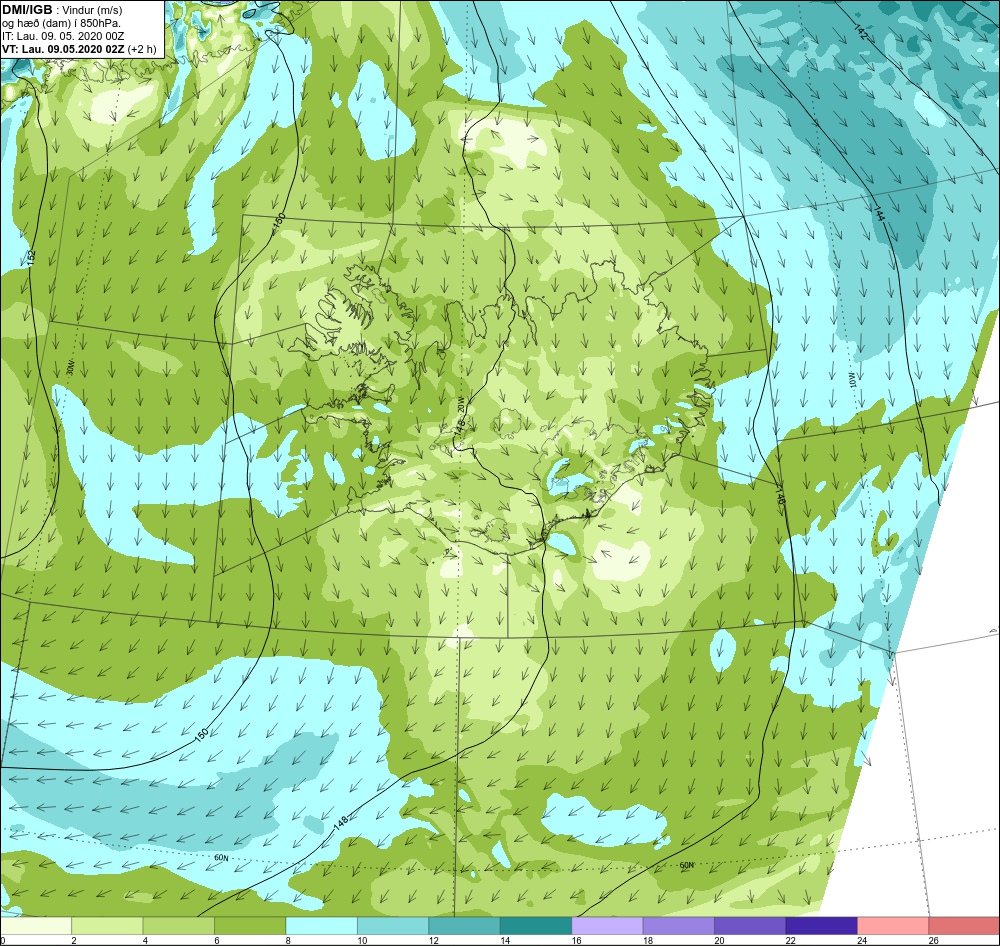This screenshot has height=946, width=1000.
Task: Click the '148' contour label in the south
Action: (x=341, y=824)
